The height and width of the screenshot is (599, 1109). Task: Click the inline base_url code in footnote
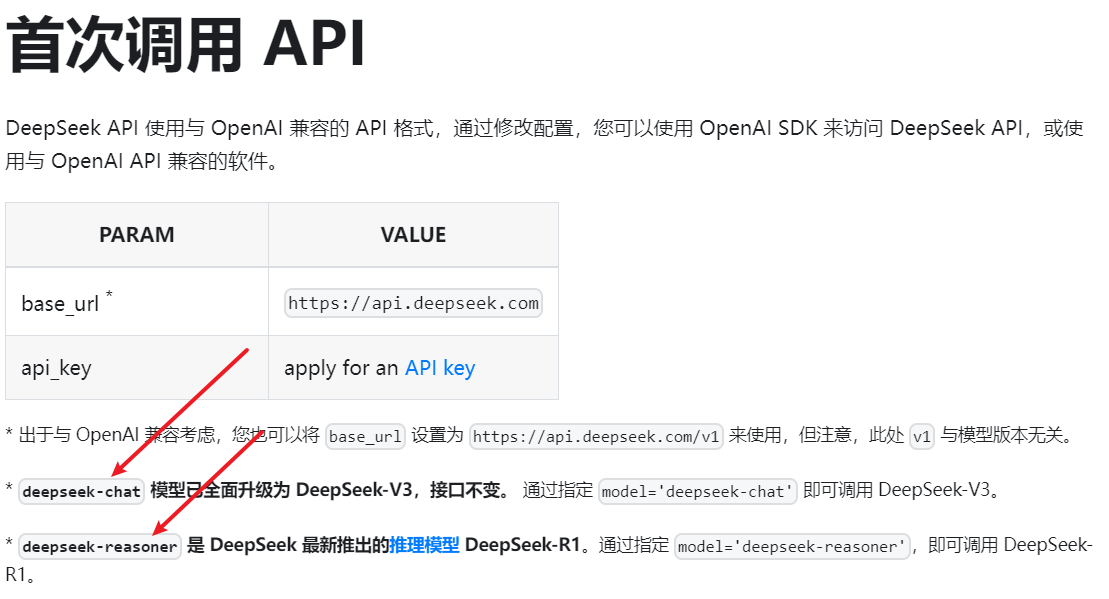tap(365, 436)
